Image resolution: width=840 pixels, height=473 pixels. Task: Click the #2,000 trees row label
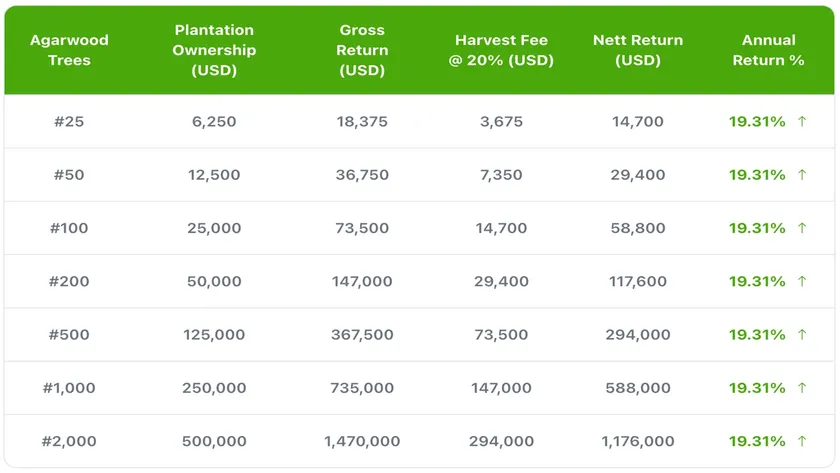[x=69, y=441]
